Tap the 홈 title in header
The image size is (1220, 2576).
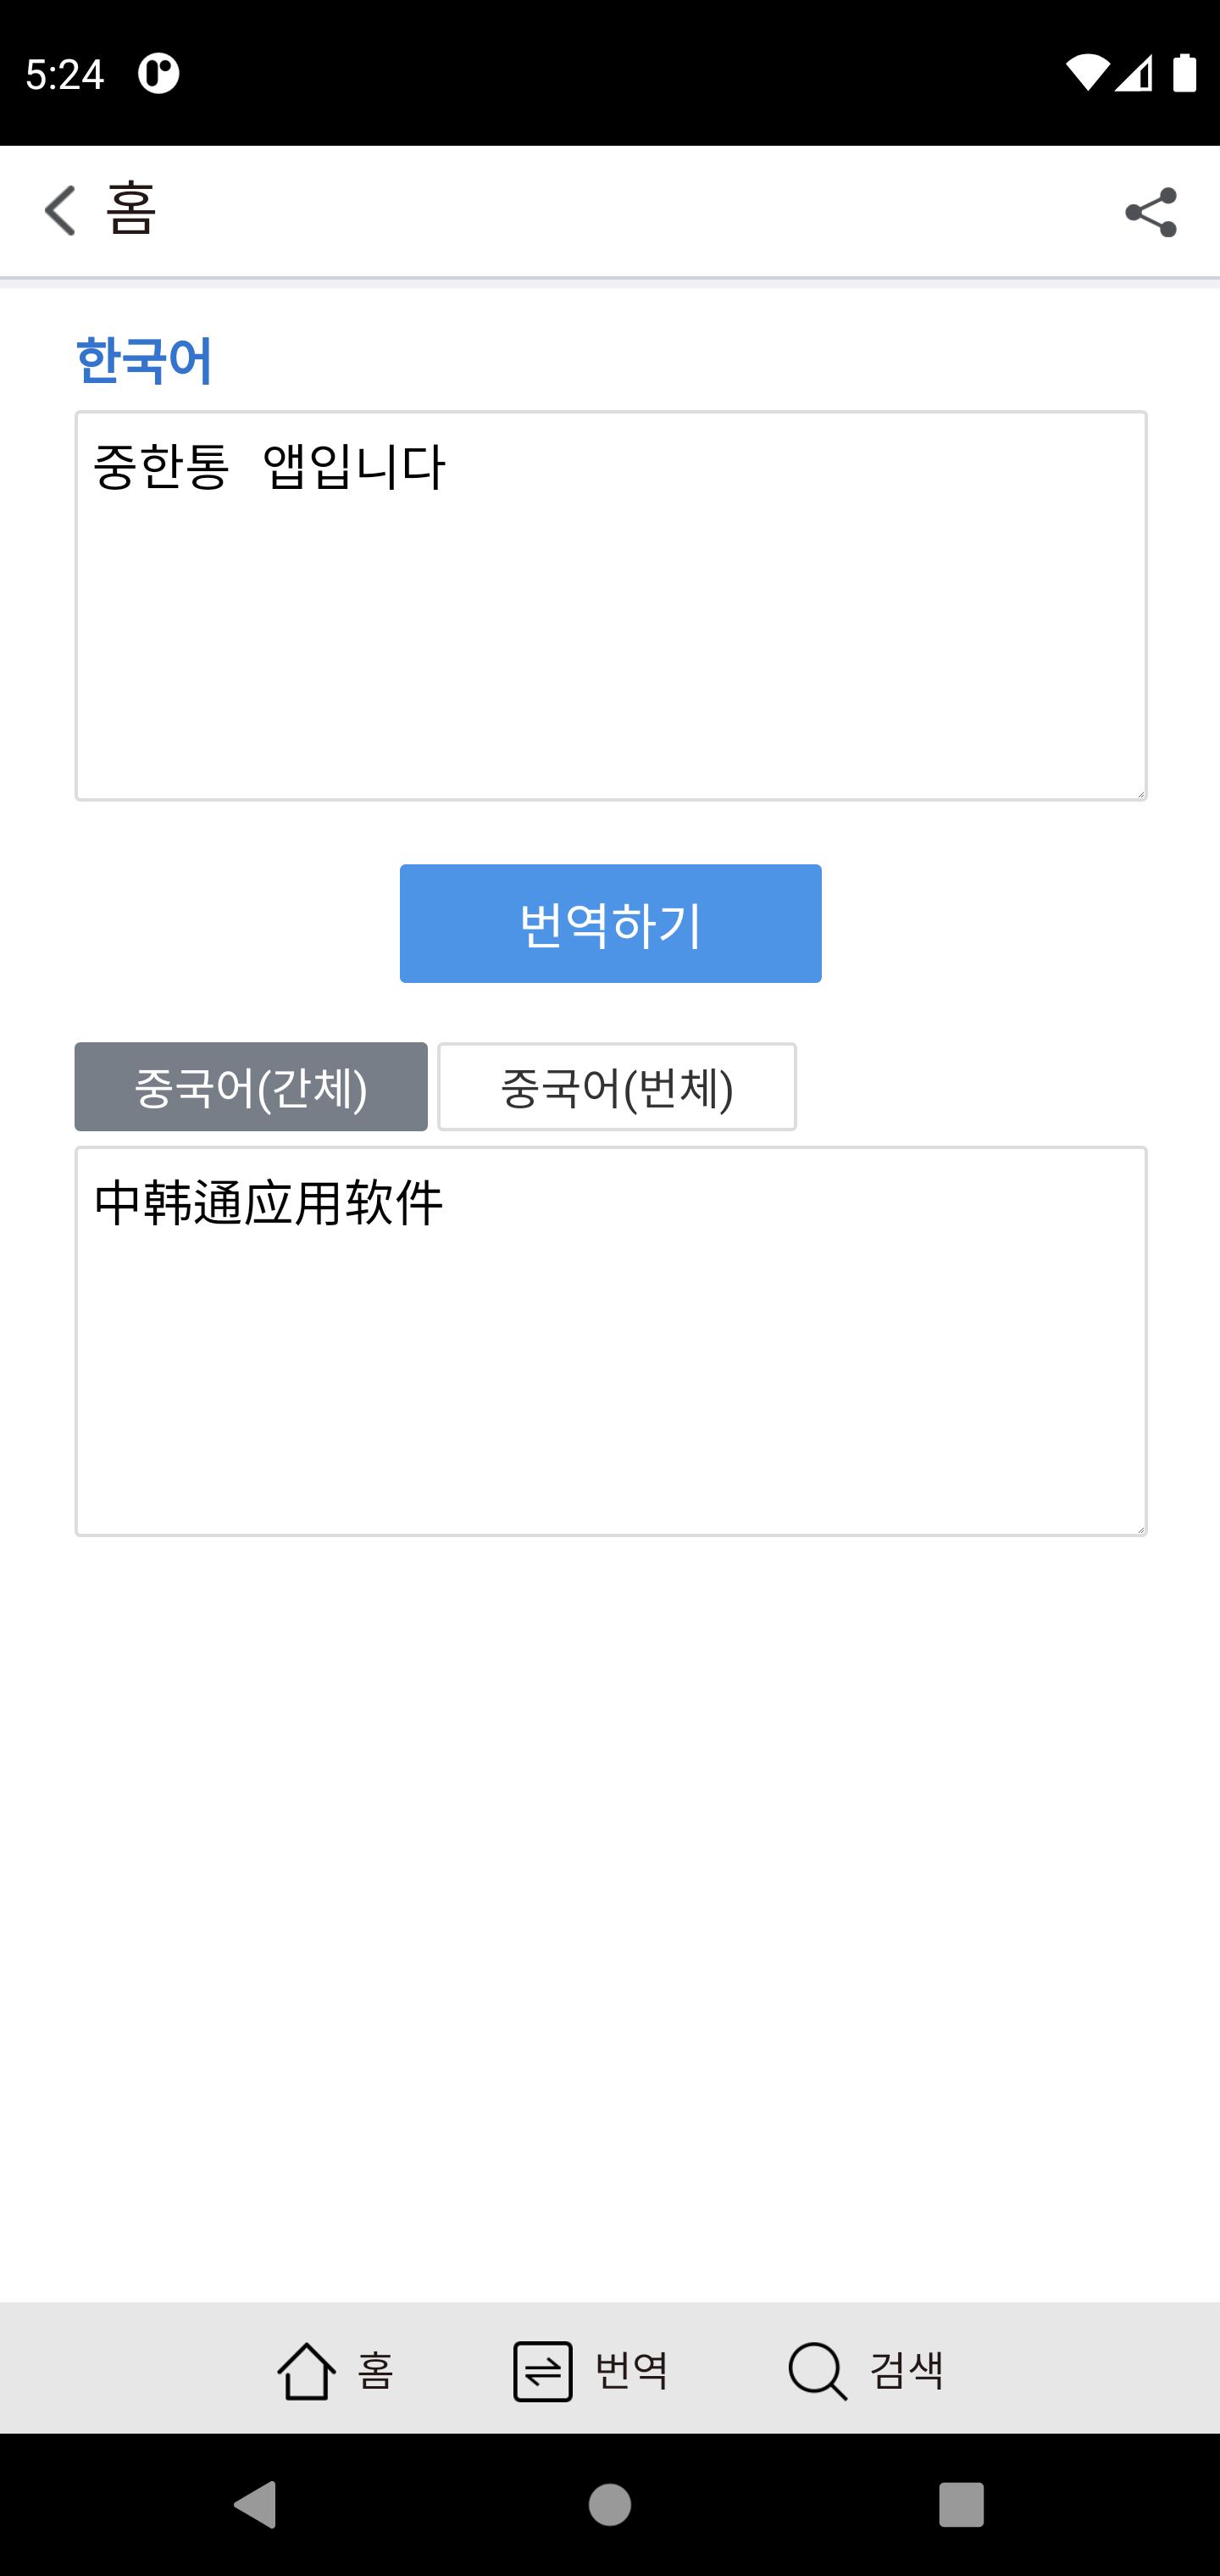[131, 211]
